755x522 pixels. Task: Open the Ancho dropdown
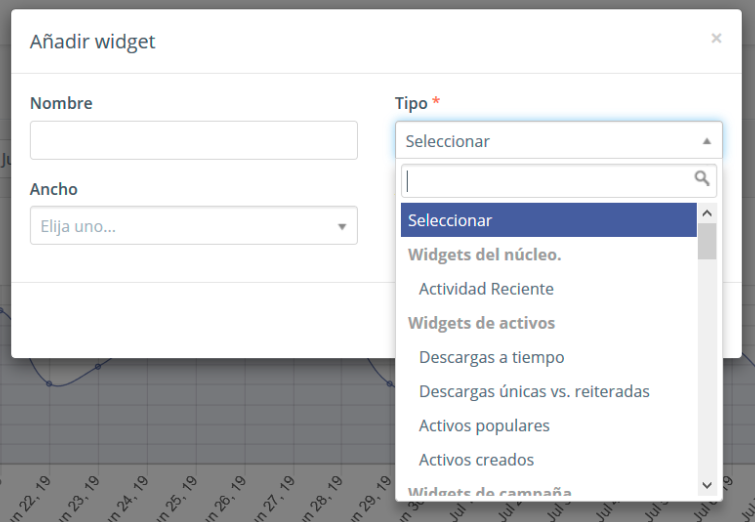[x=193, y=226]
